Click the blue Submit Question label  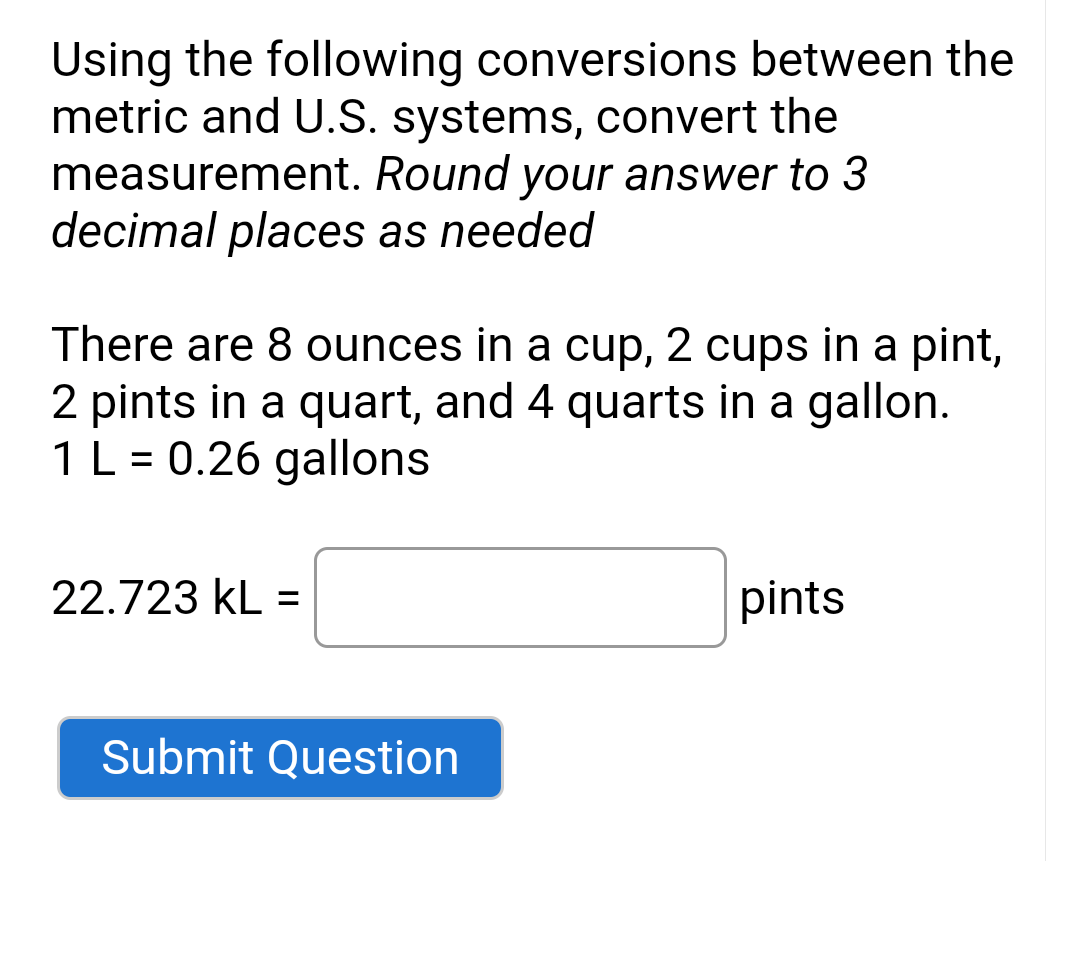280,758
